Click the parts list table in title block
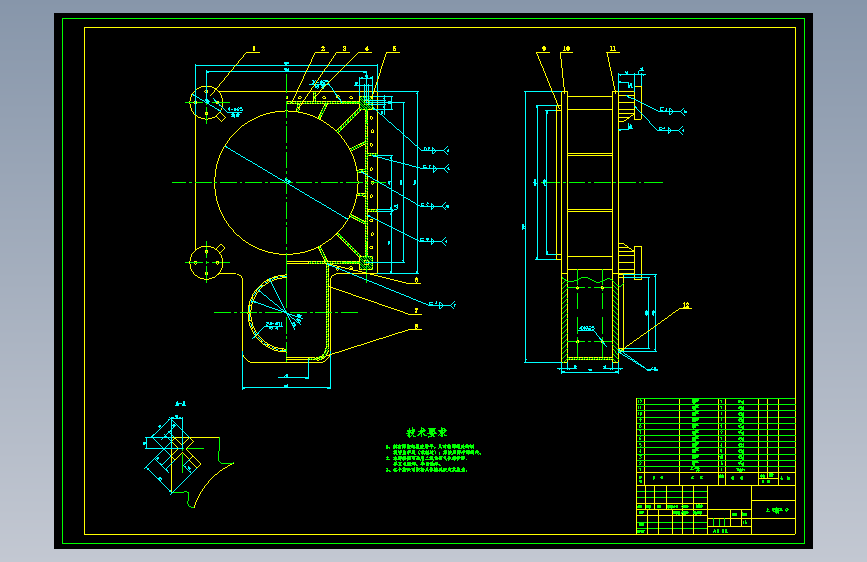The width and height of the screenshot is (867, 562). tap(715, 441)
